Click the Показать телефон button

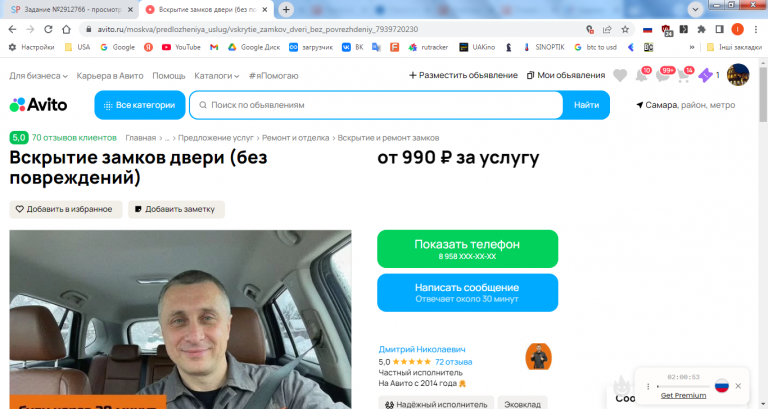click(467, 249)
